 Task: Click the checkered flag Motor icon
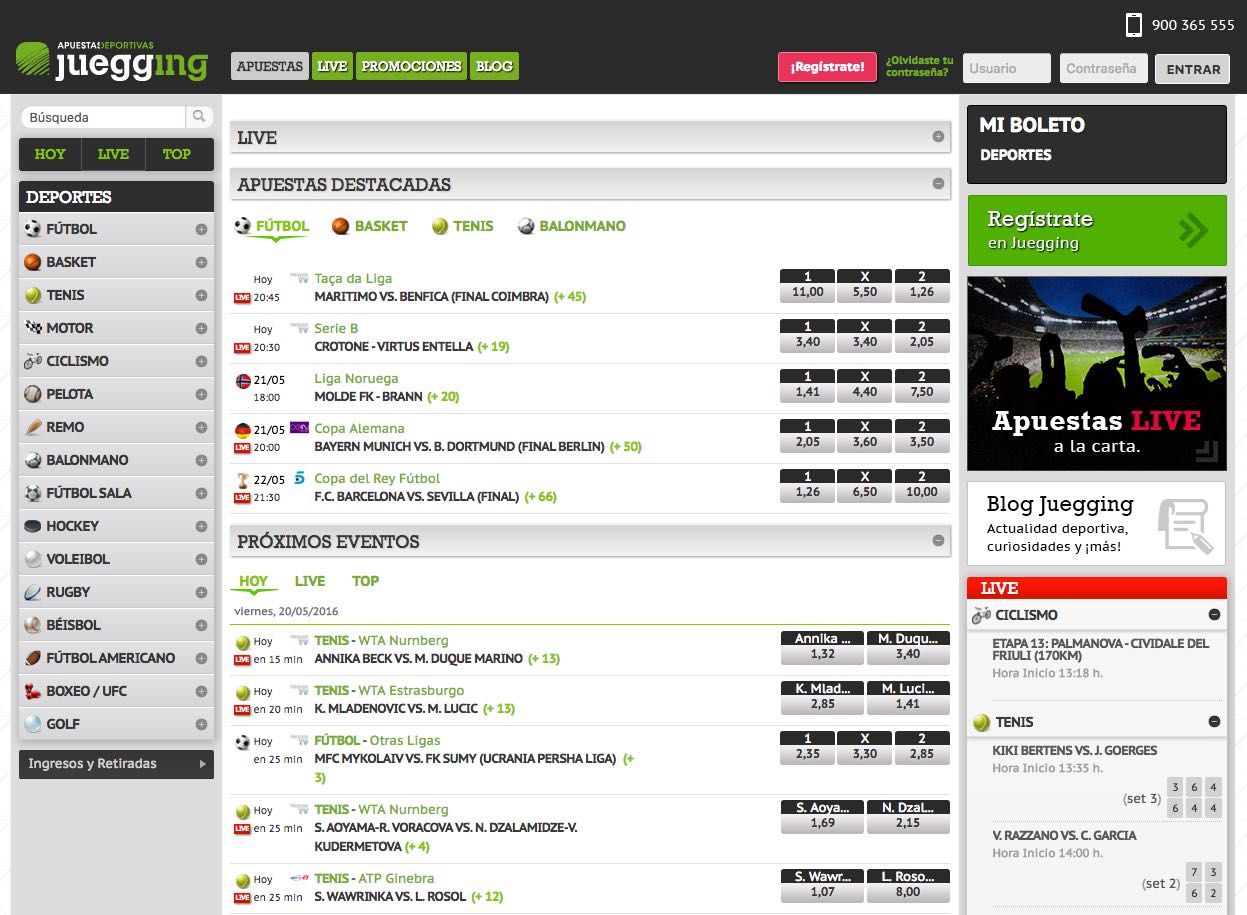pyautogui.click(x=33, y=328)
